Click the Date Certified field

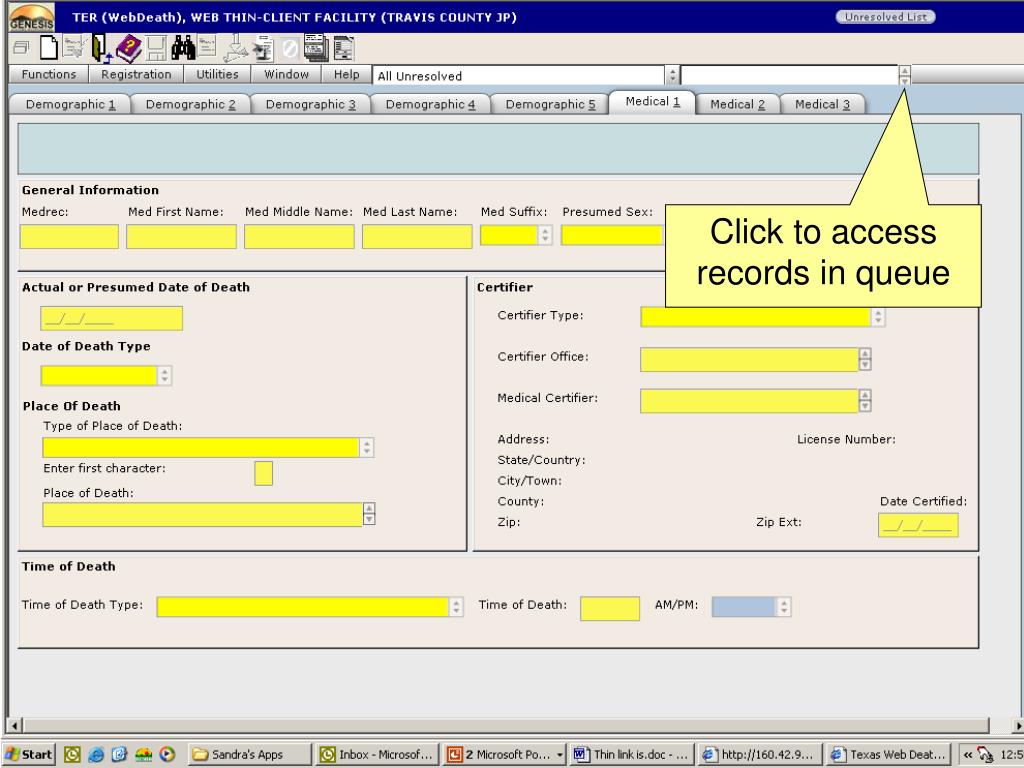click(x=918, y=525)
